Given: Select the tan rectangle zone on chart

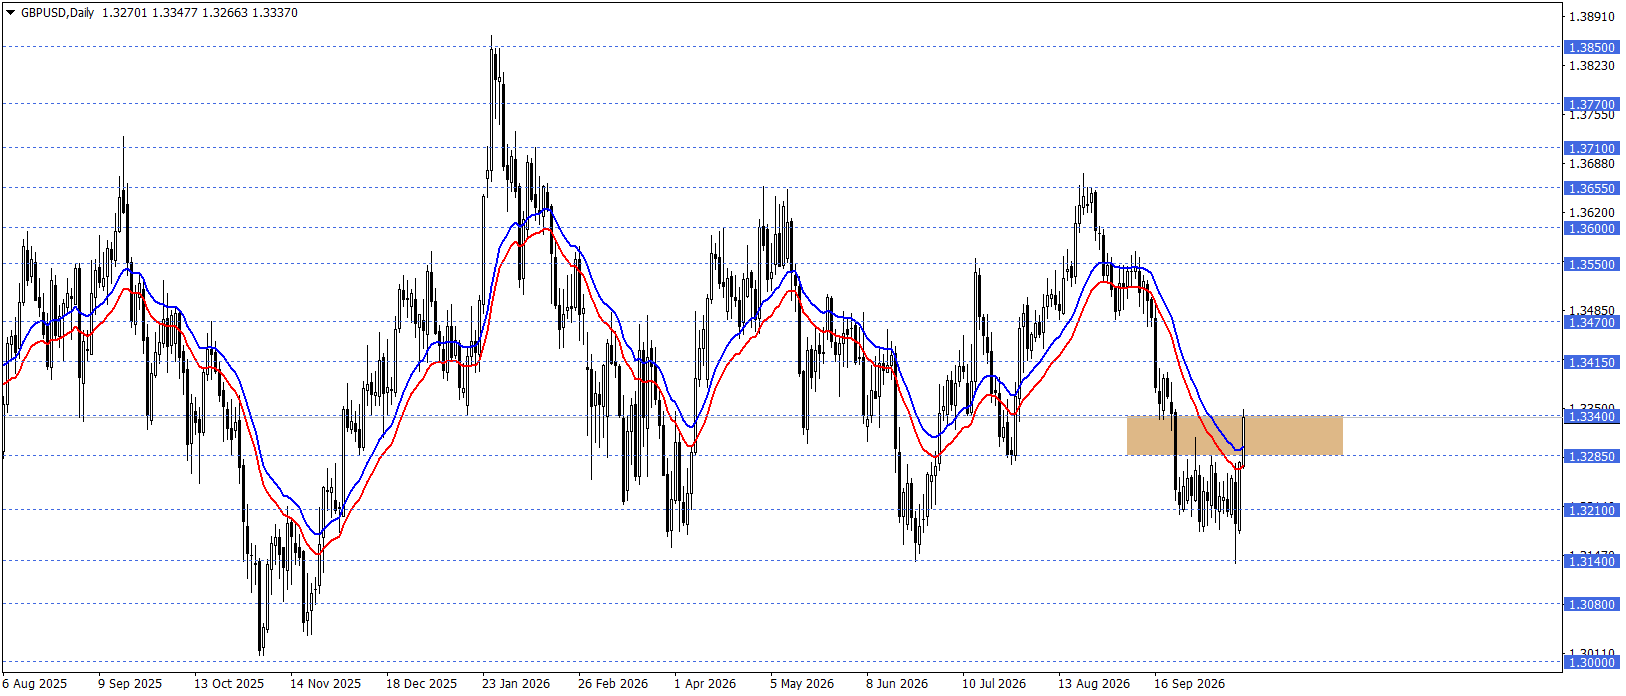Looking at the screenshot, I should coord(1234,435).
